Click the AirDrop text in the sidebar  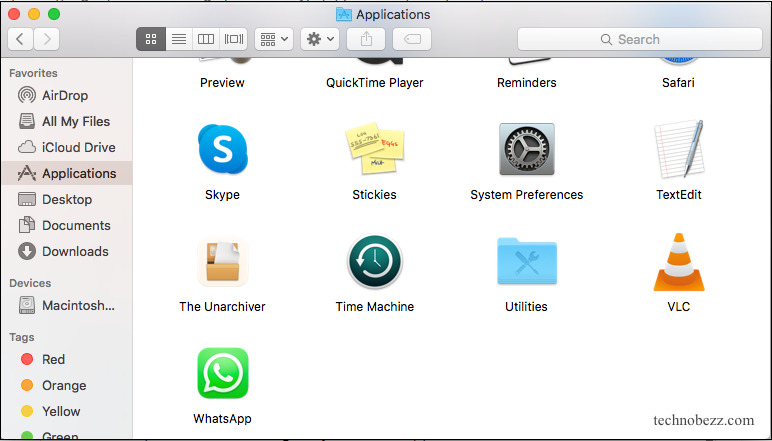(x=65, y=95)
